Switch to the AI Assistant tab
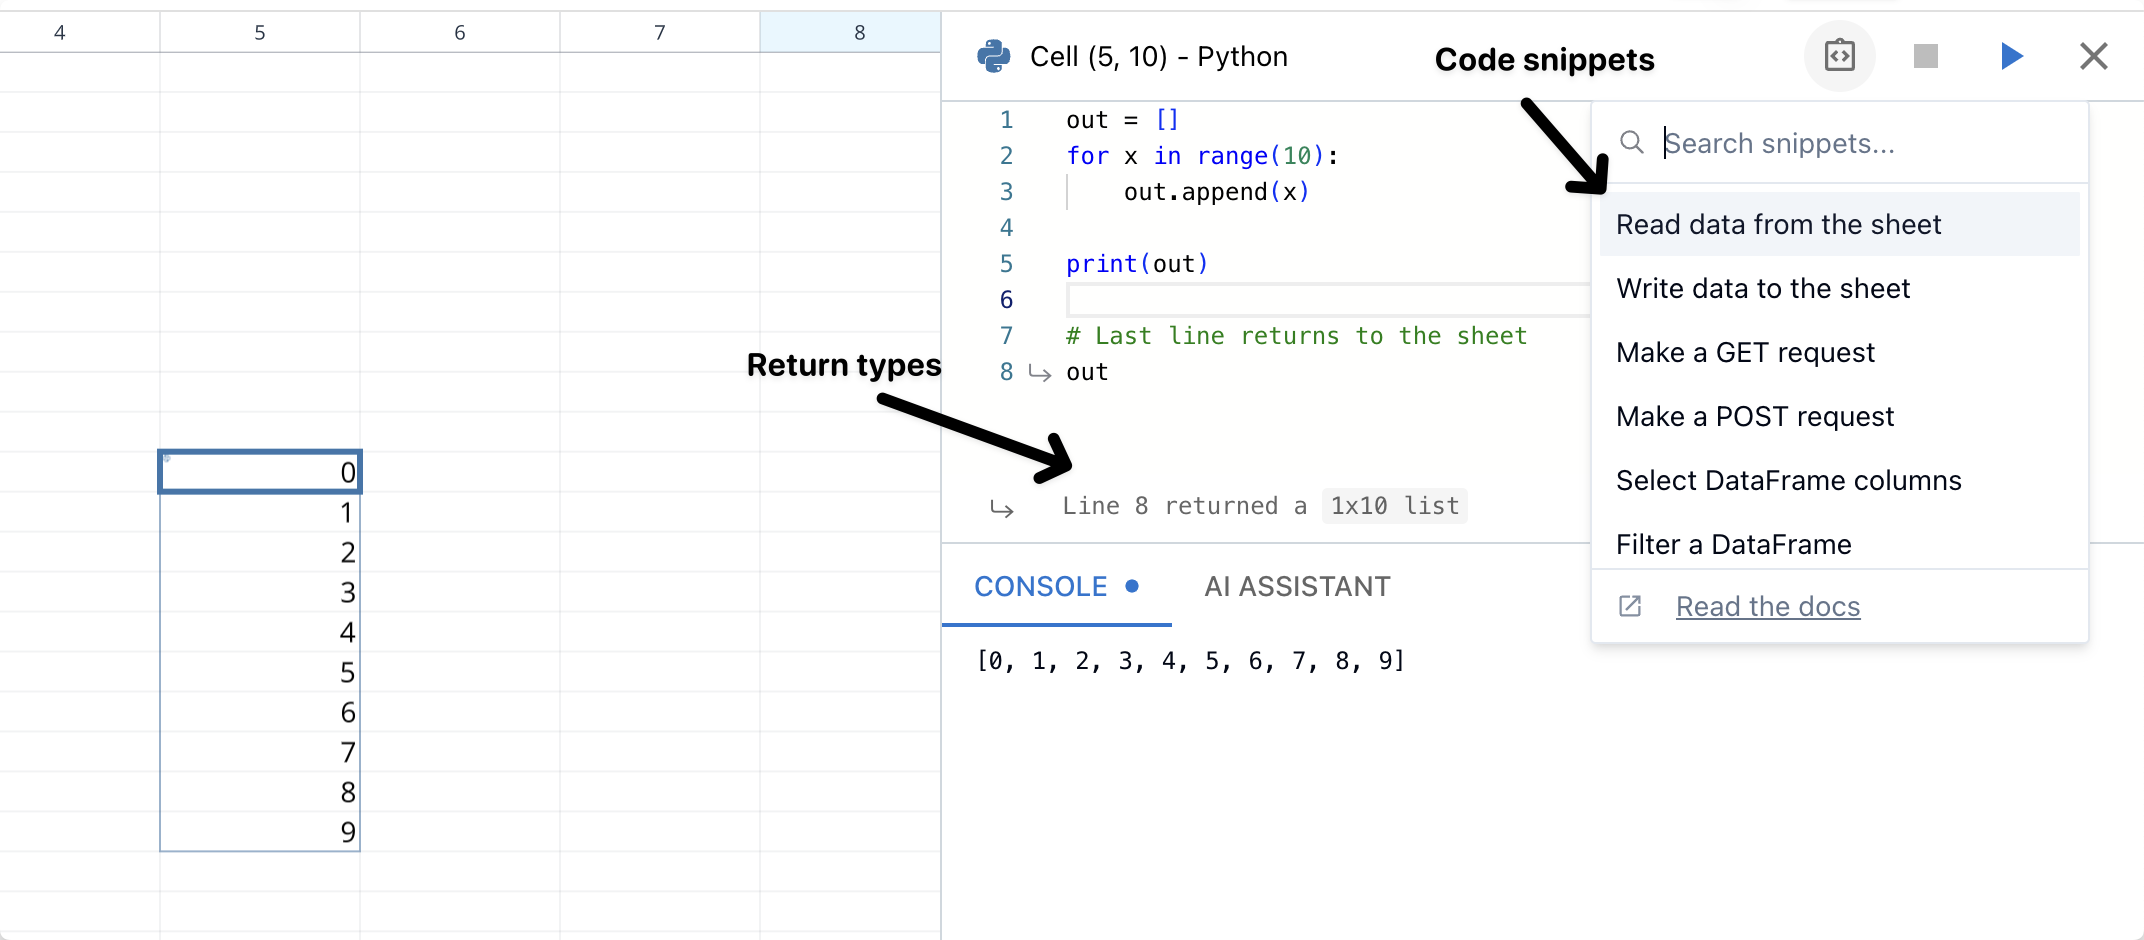The image size is (2144, 940). [1297, 587]
